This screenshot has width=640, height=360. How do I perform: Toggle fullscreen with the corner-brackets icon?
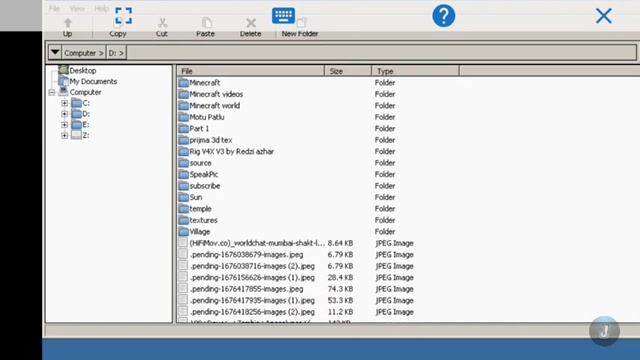pyautogui.click(x=123, y=16)
